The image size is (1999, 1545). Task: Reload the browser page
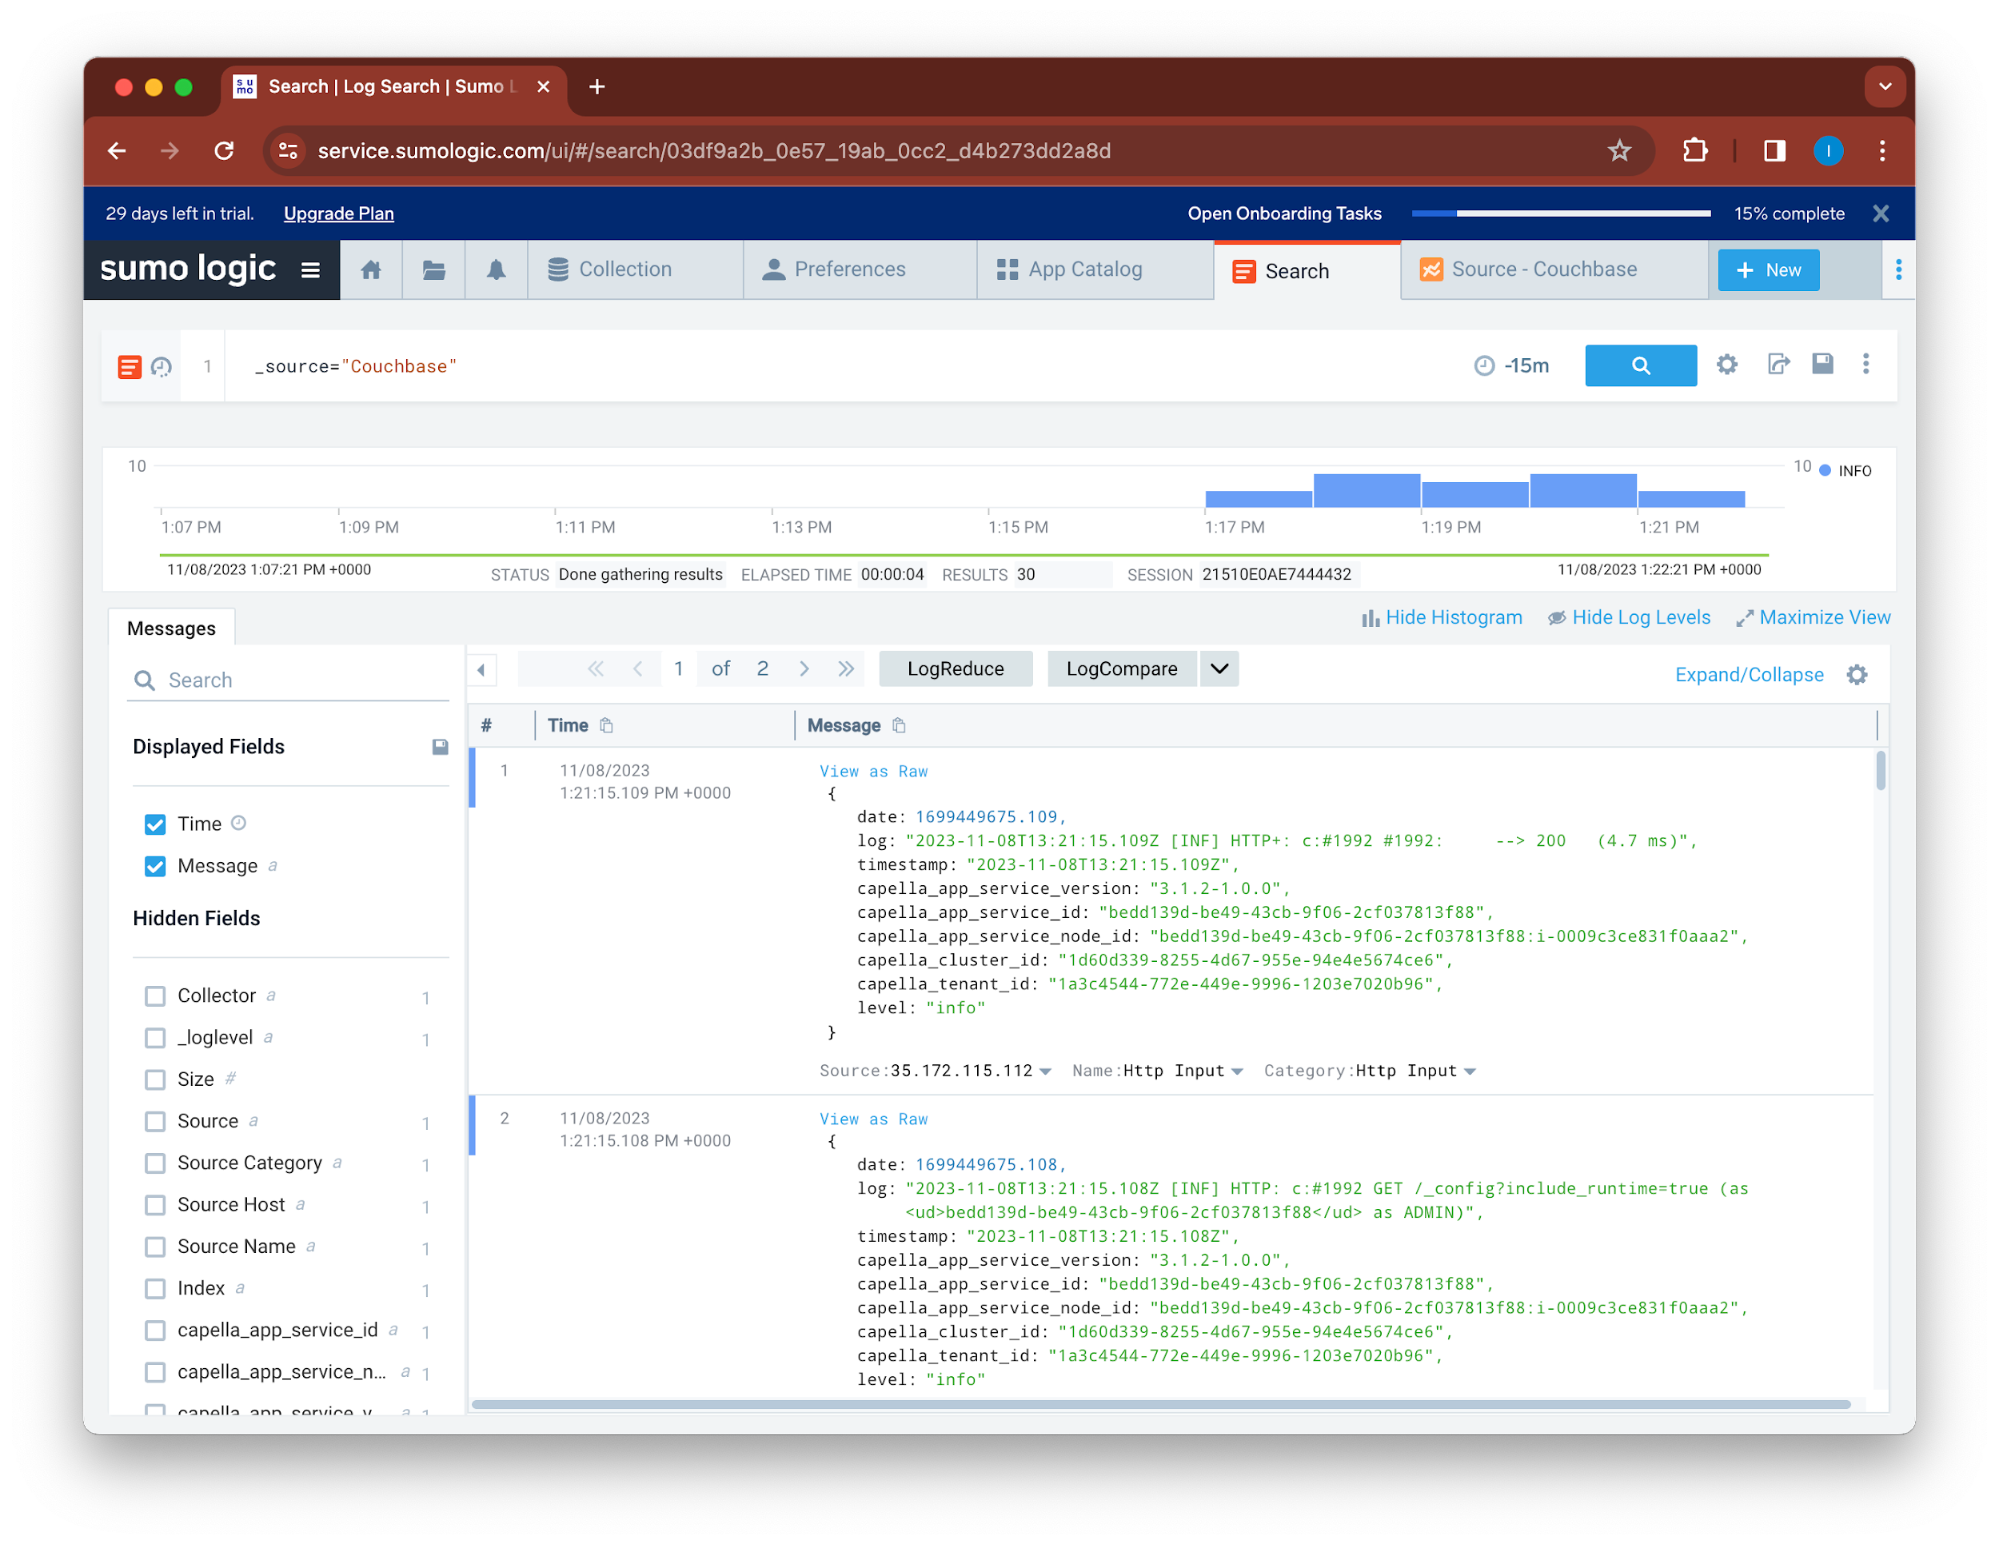coord(224,151)
